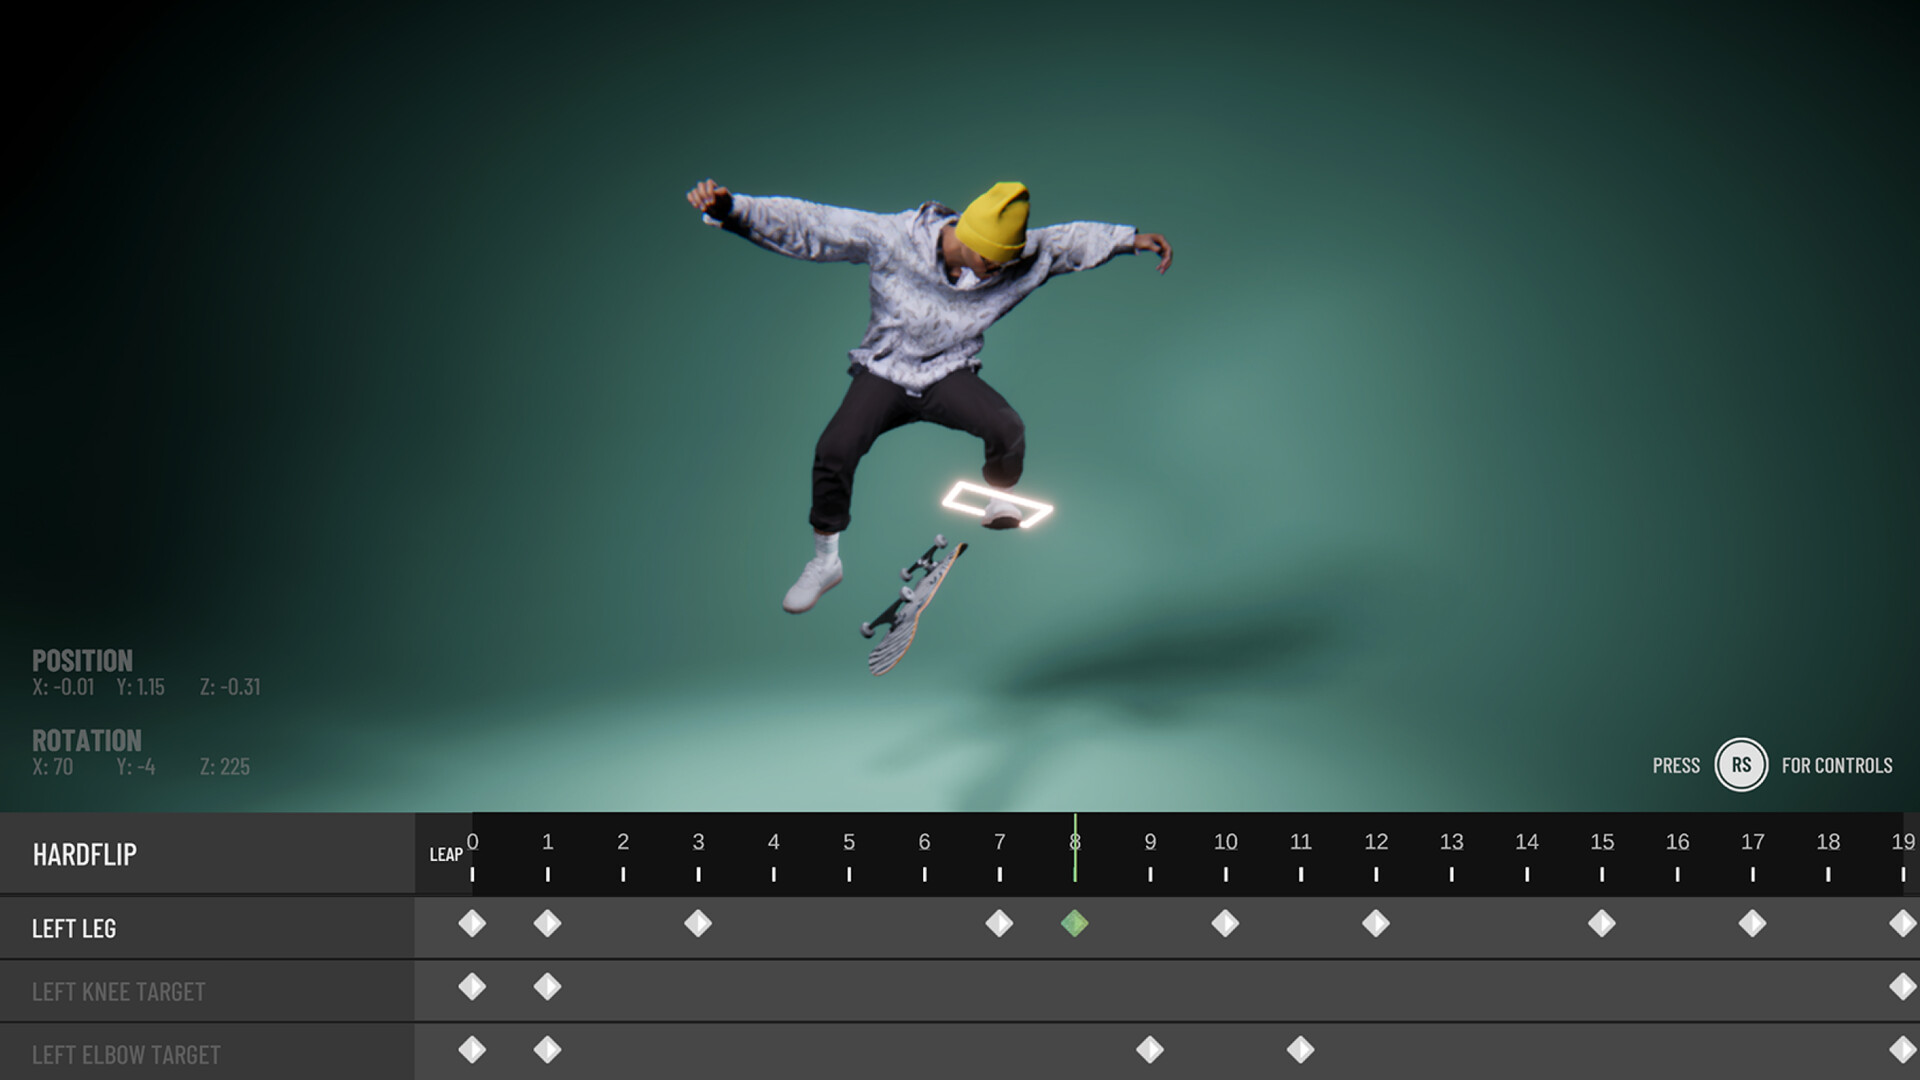The height and width of the screenshot is (1080, 1920).
Task: Select the Left Leg keyframe at frame 17
Action: point(1752,926)
